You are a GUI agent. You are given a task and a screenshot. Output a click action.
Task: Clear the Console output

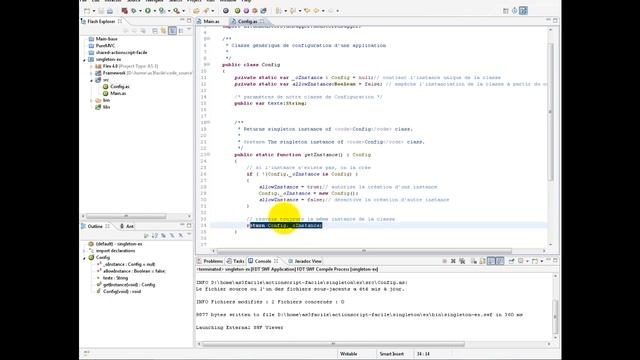[x=474, y=261]
